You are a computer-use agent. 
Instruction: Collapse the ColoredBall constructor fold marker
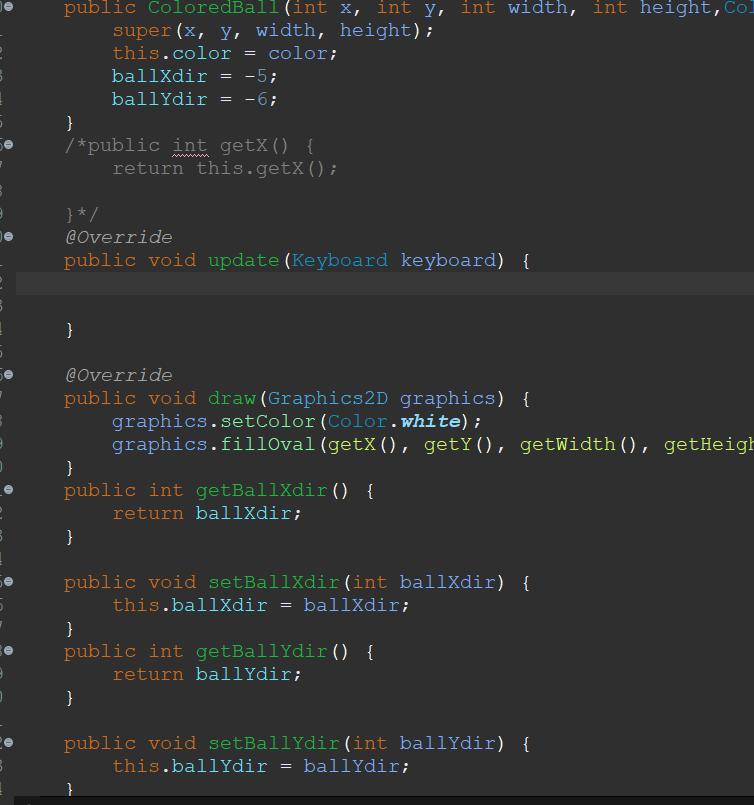click(8, 7)
